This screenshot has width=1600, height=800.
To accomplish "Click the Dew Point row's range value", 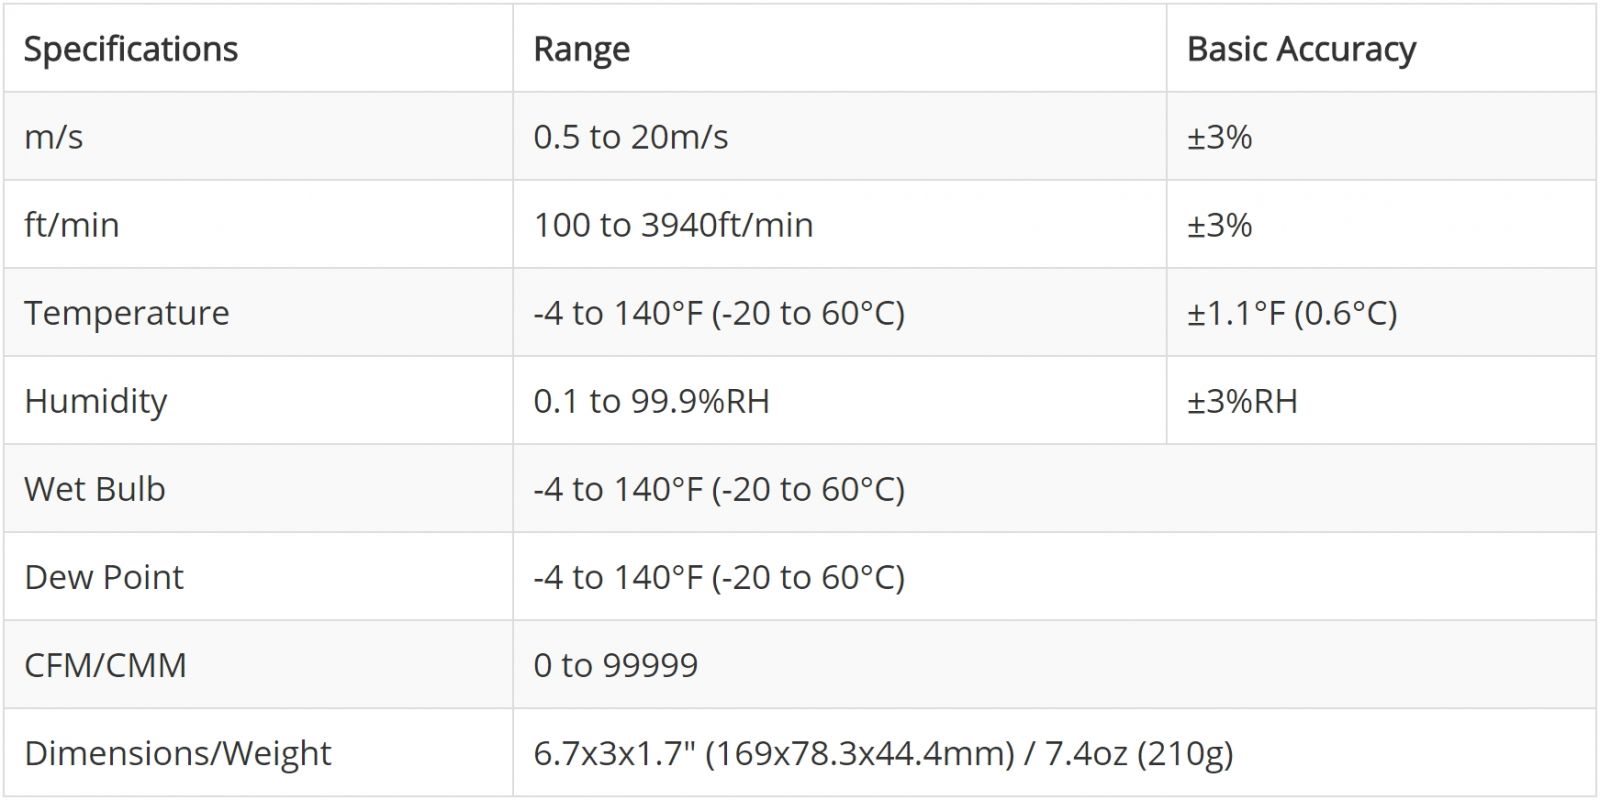I will tap(719, 577).
